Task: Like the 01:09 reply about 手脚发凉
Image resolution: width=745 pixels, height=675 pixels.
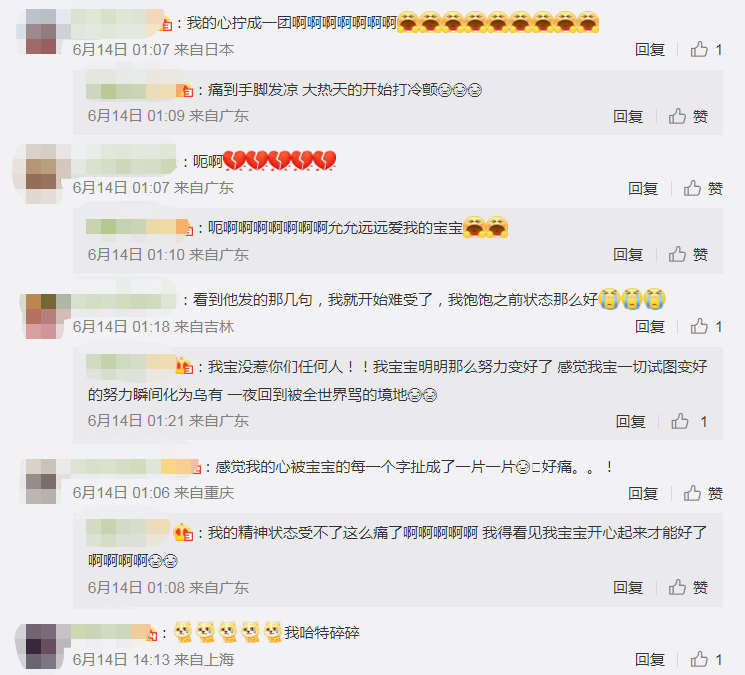Action: [688, 116]
